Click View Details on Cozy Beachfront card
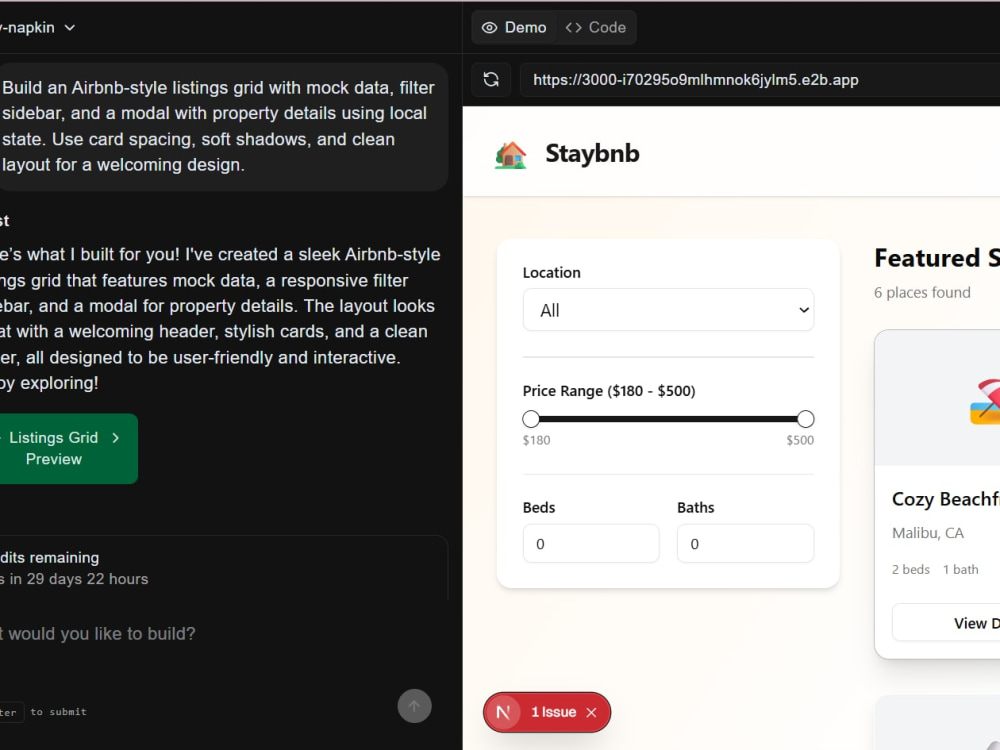This screenshot has width=1000, height=750. tap(946, 622)
